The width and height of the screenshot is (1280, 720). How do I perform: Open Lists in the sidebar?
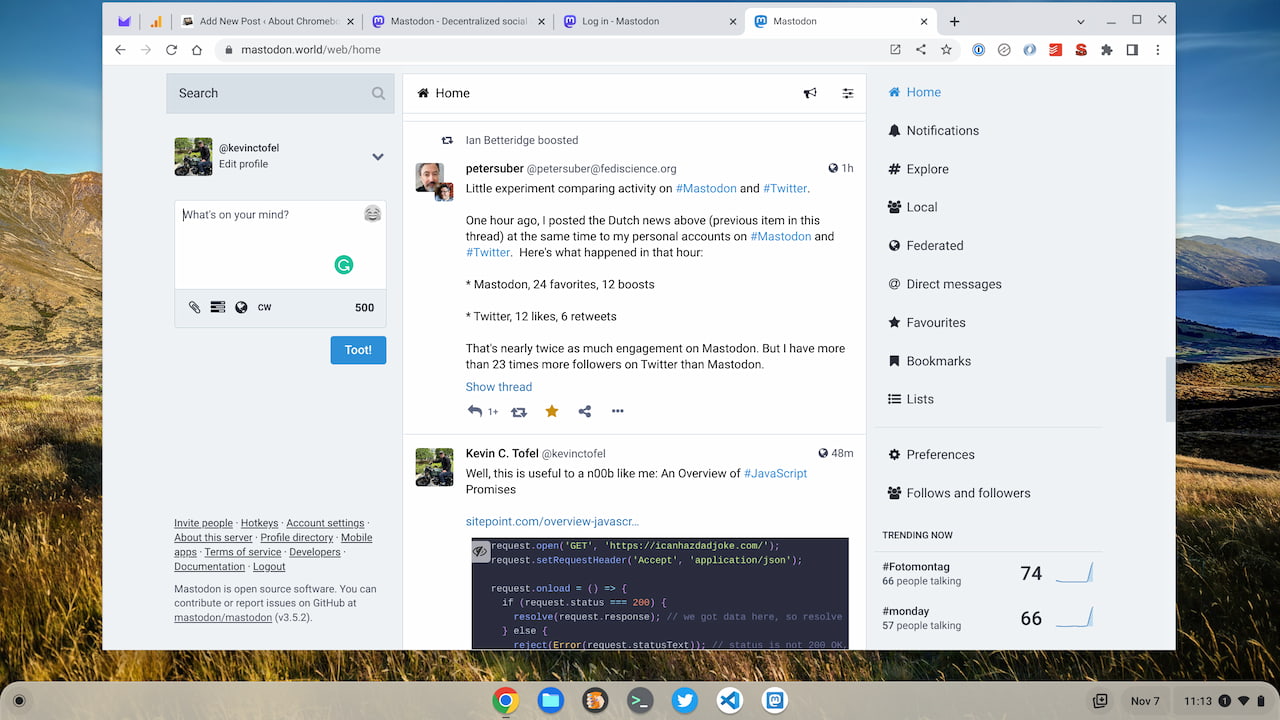tap(911, 399)
